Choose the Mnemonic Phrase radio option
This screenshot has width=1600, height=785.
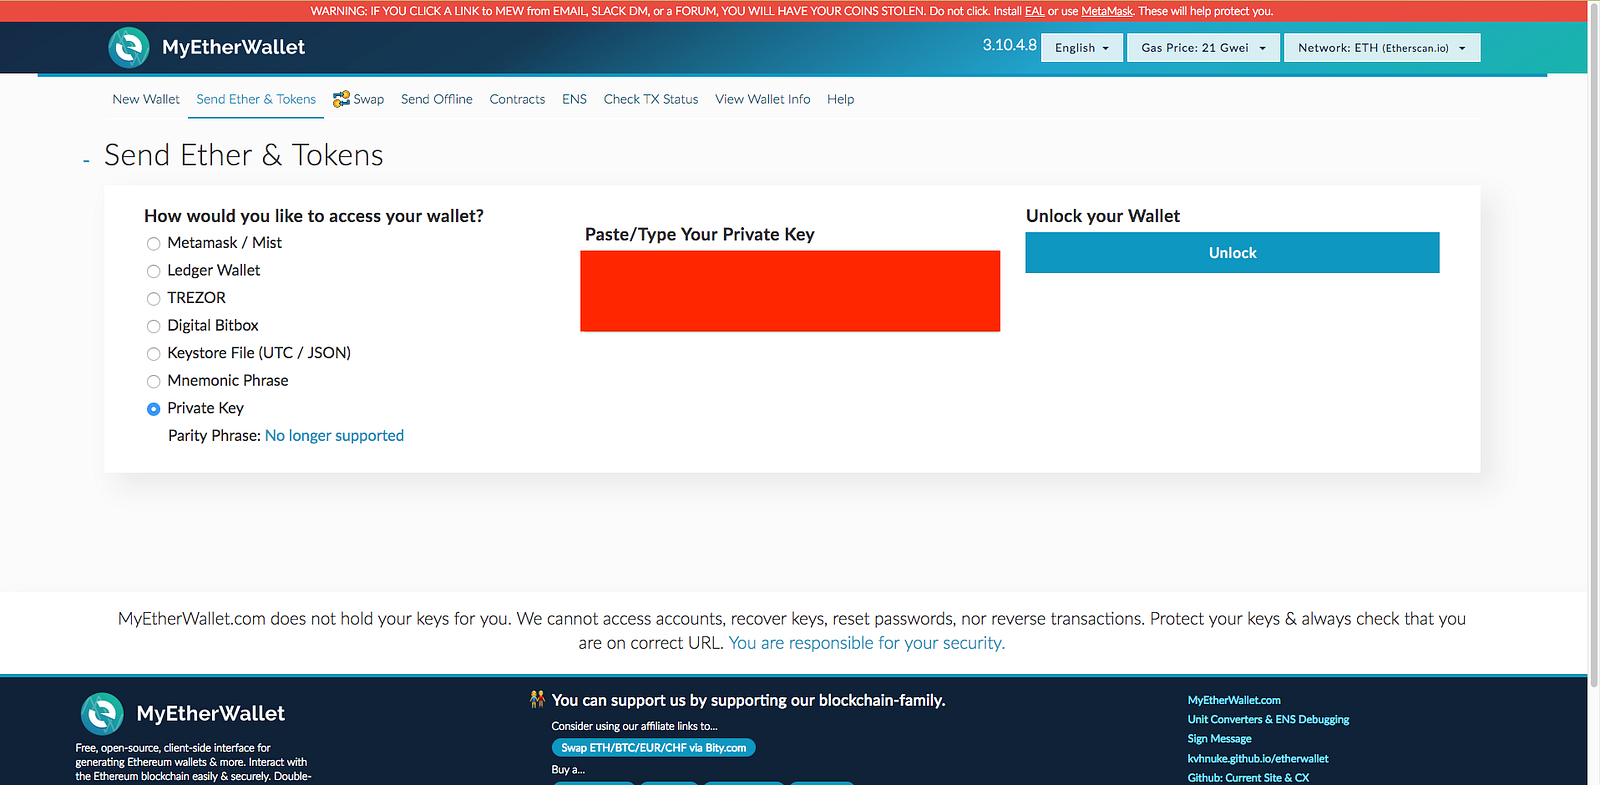coord(153,381)
